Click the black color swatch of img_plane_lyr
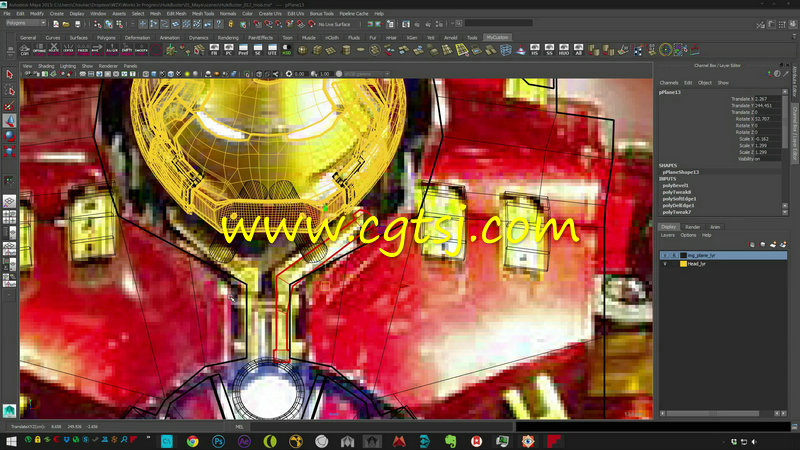Image resolution: width=800 pixels, height=450 pixels. 683,255
